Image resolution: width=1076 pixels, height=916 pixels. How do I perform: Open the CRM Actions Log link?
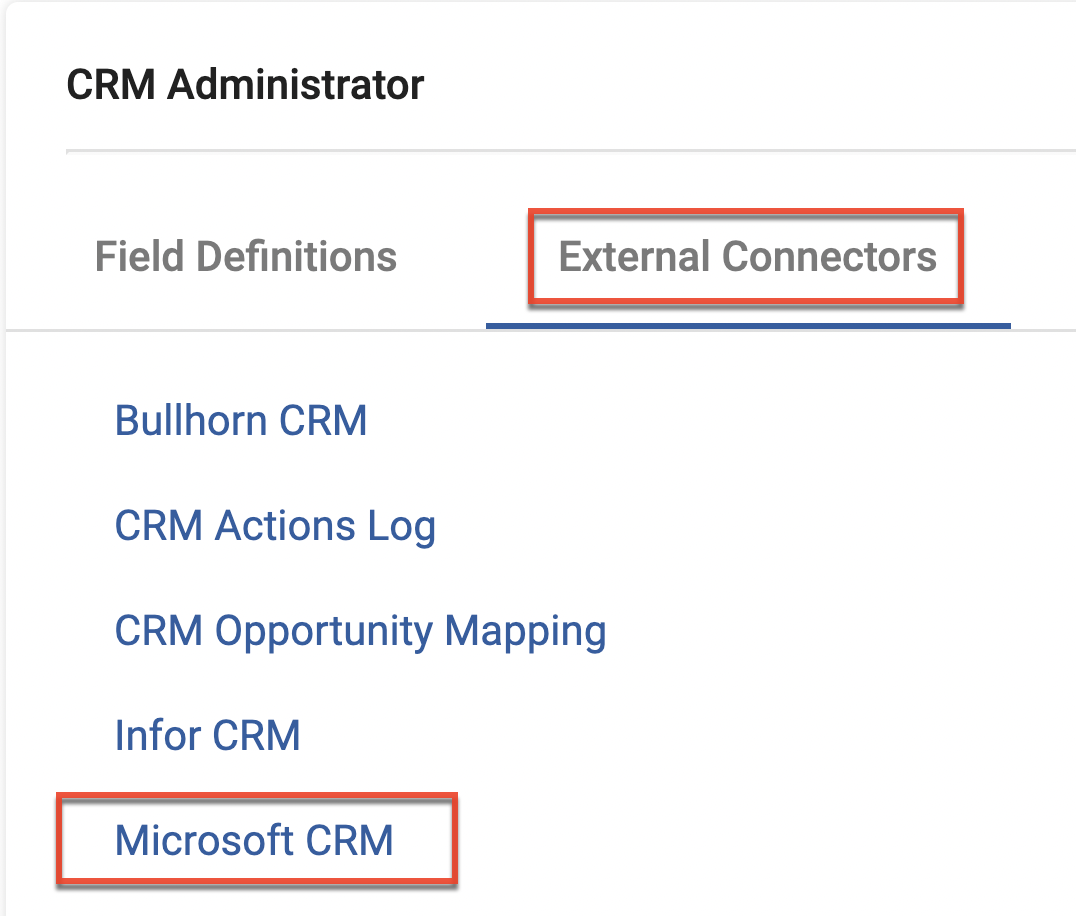tap(275, 526)
